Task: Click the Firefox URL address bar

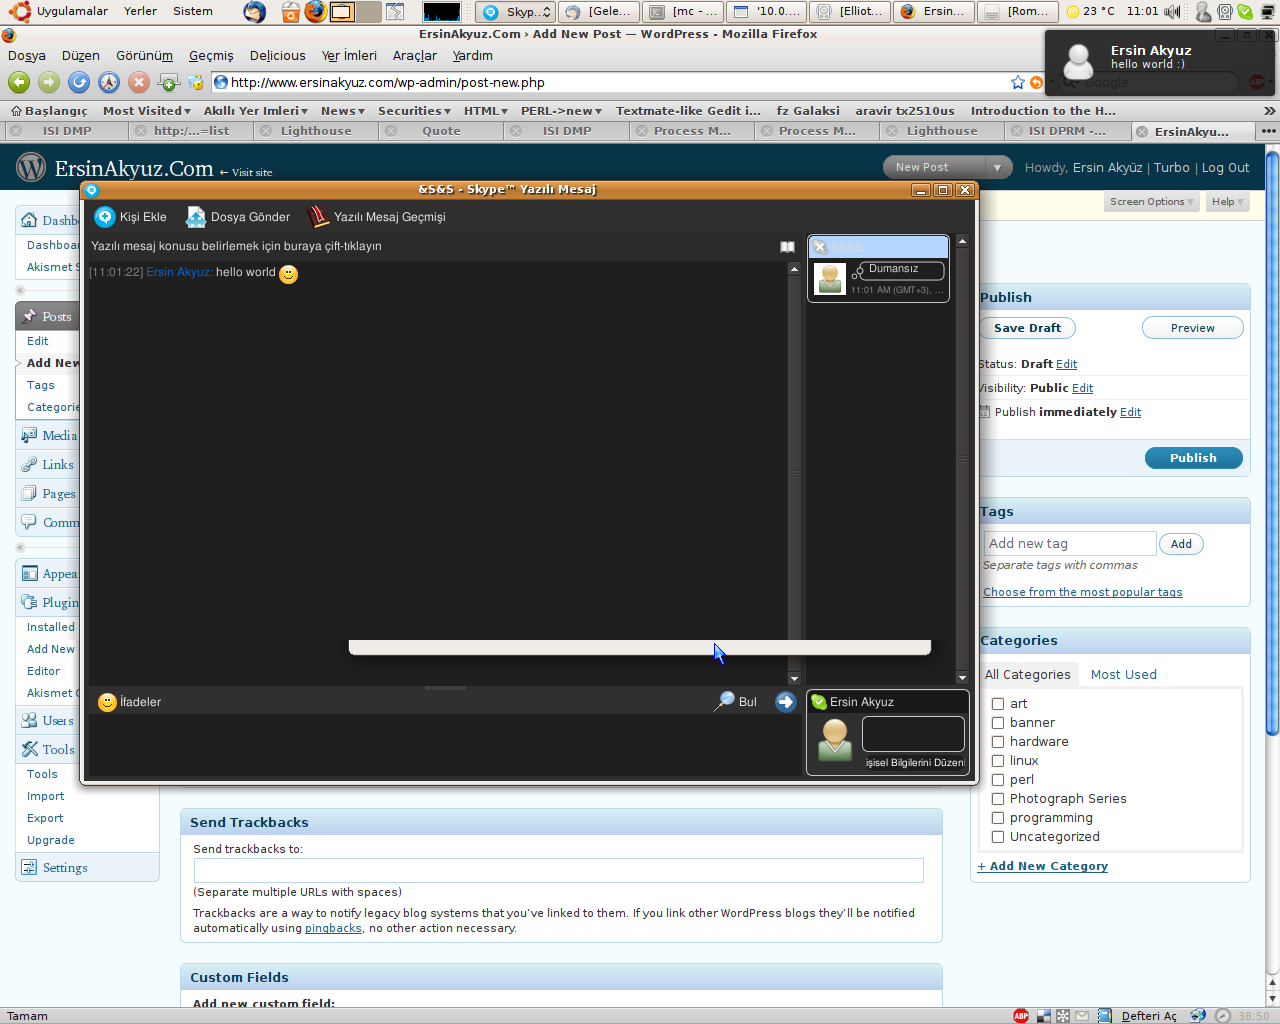Action: (610, 83)
